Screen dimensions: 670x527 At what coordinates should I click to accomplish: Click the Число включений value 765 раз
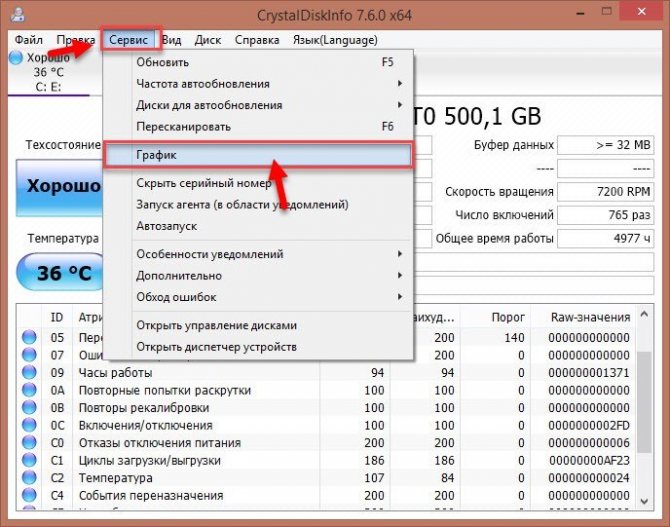pos(605,215)
